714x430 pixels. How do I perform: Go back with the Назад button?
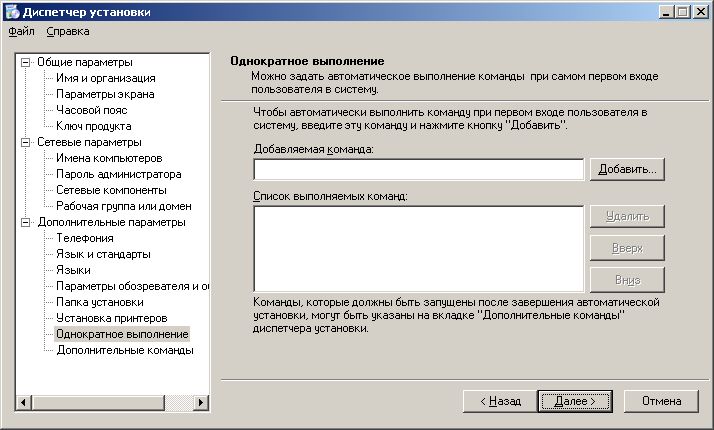[498, 400]
